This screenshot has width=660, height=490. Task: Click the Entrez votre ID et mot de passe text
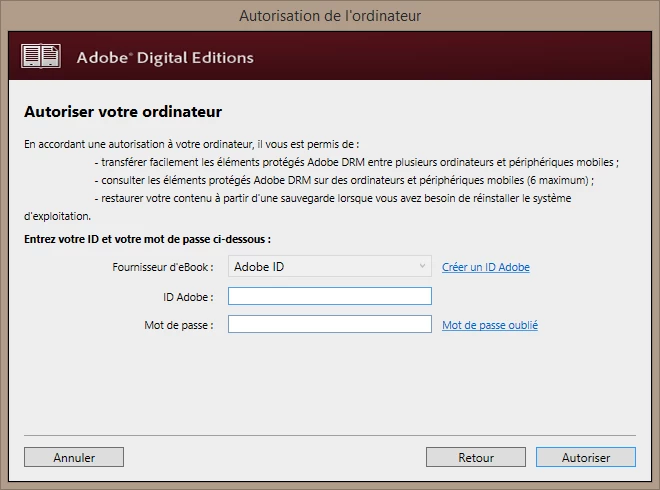pos(147,239)
